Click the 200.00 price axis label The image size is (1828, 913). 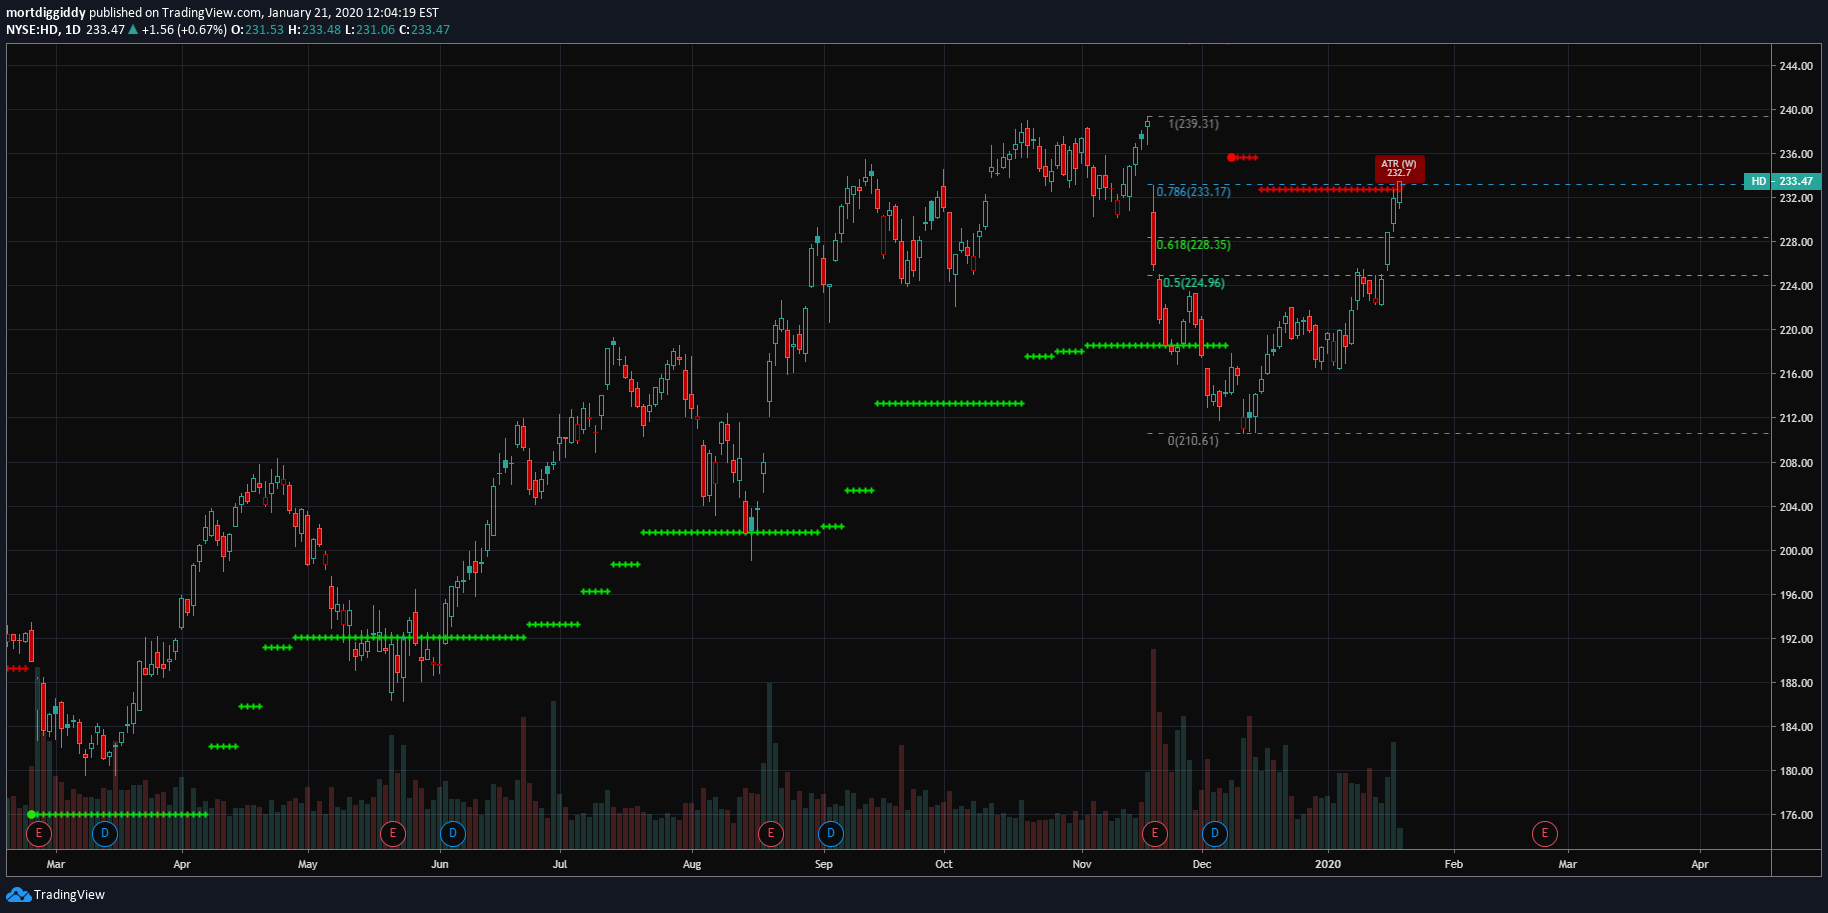tap(1796, 551)
